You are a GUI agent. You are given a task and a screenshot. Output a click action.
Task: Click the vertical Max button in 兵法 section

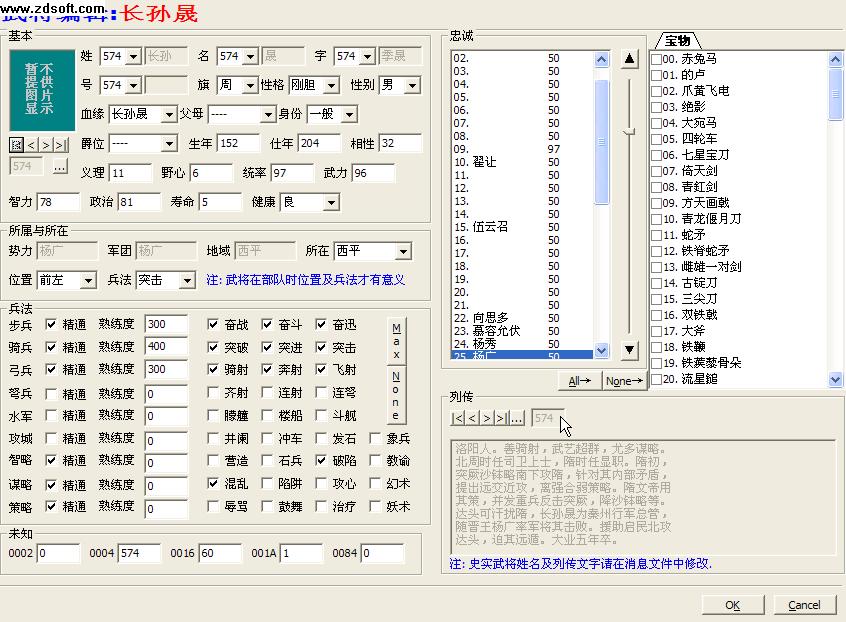coord(396,342)
